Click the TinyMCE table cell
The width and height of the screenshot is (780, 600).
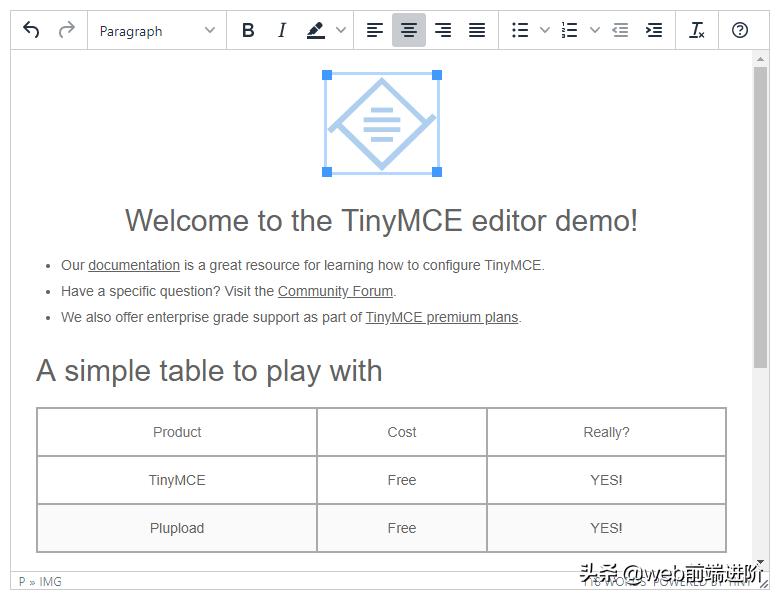177,480
